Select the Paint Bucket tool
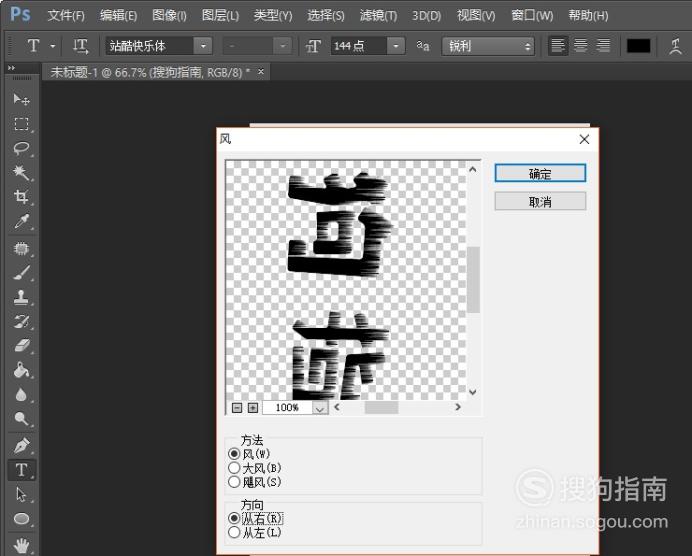The image size is (692, 556). click(x=21, y=370)
